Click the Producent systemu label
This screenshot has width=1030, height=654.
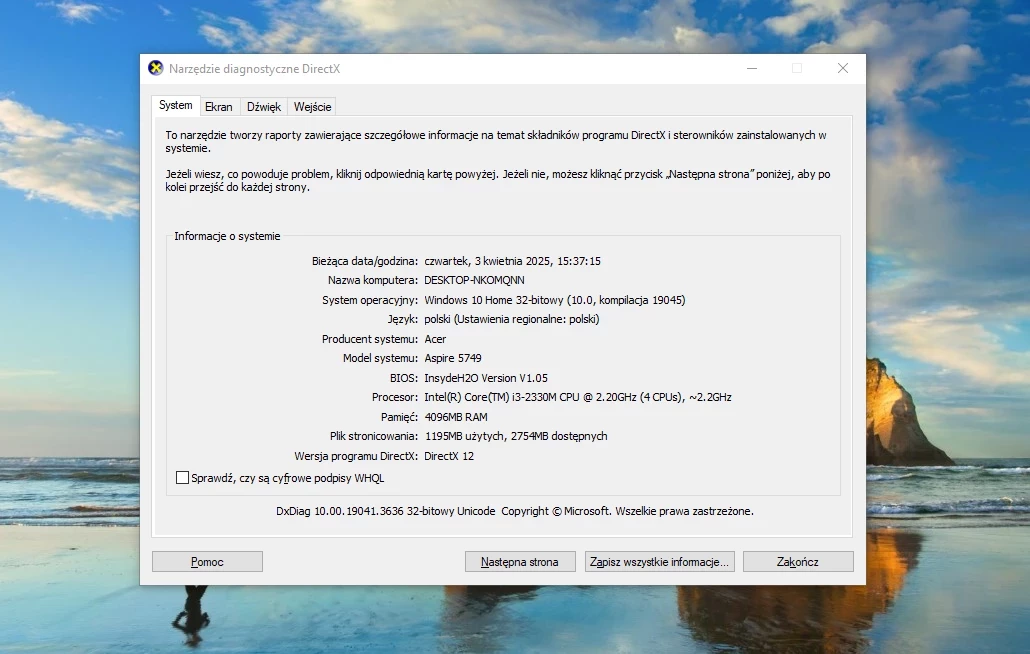[x=370, y=339]
